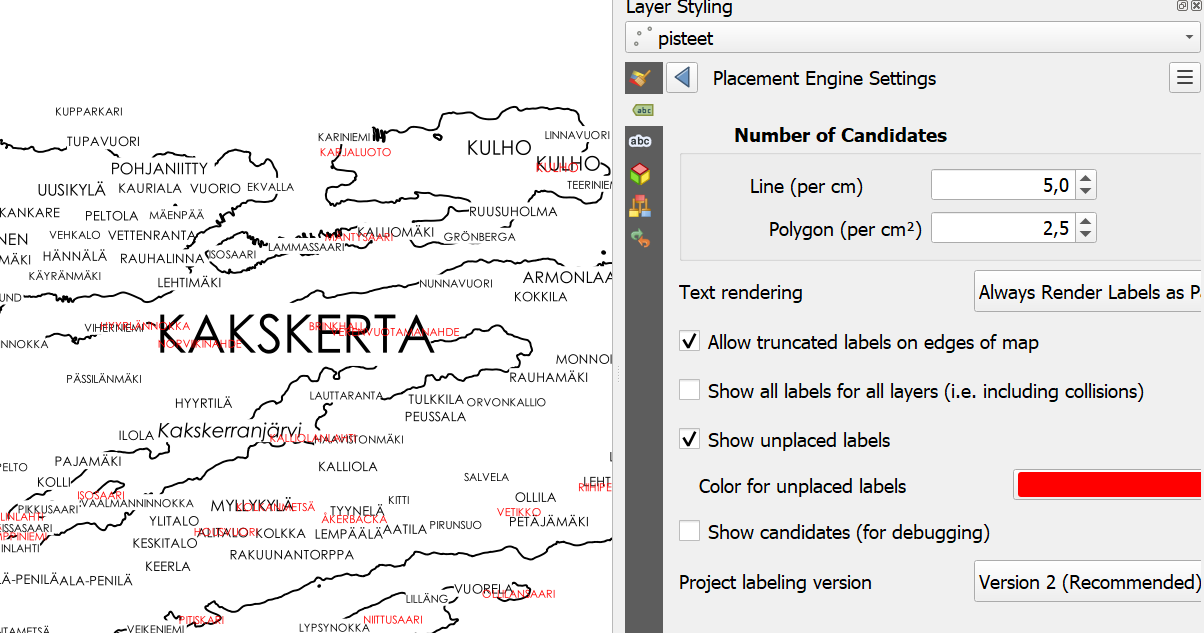Screen dimensions: 1204x633
Task: Decrease Polygon candidates with down arrow
Action: coord(1086,236)
